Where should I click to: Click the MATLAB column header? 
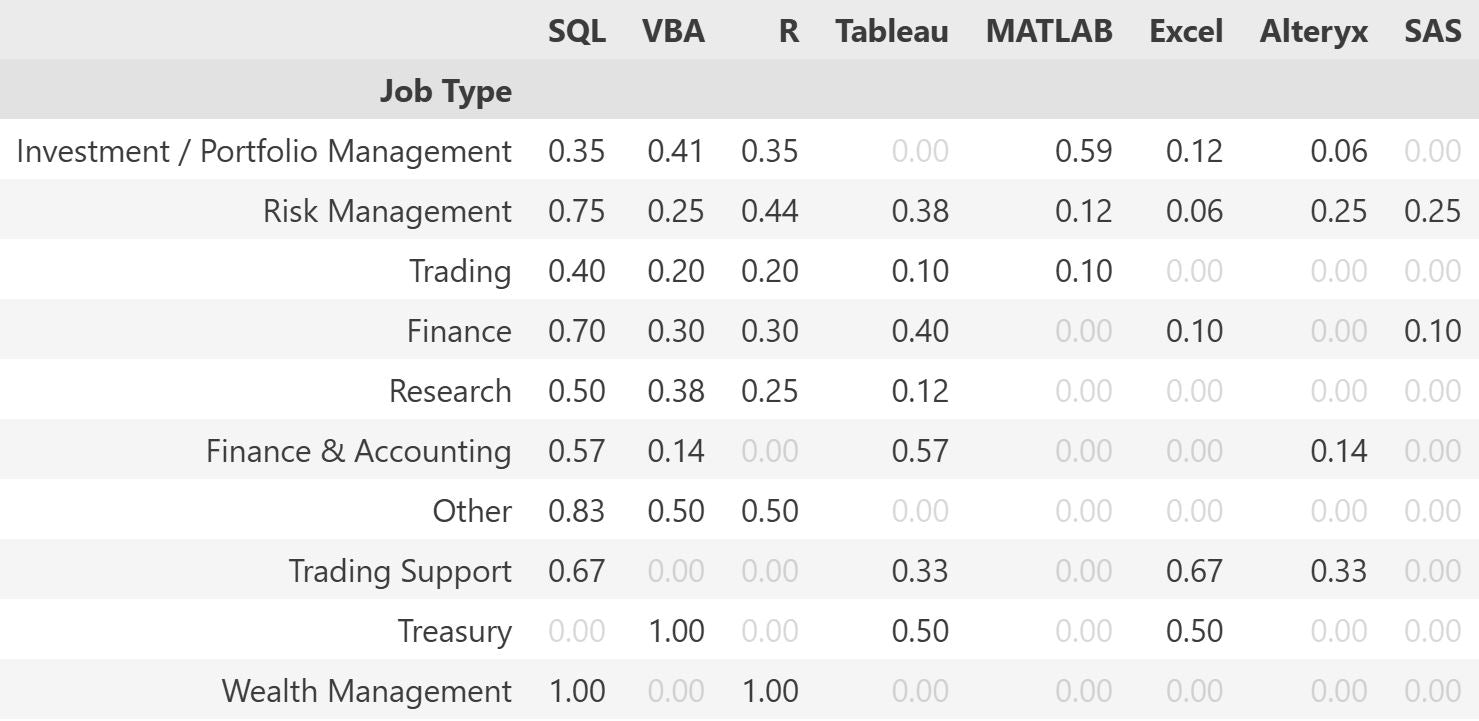point(1049,31)
